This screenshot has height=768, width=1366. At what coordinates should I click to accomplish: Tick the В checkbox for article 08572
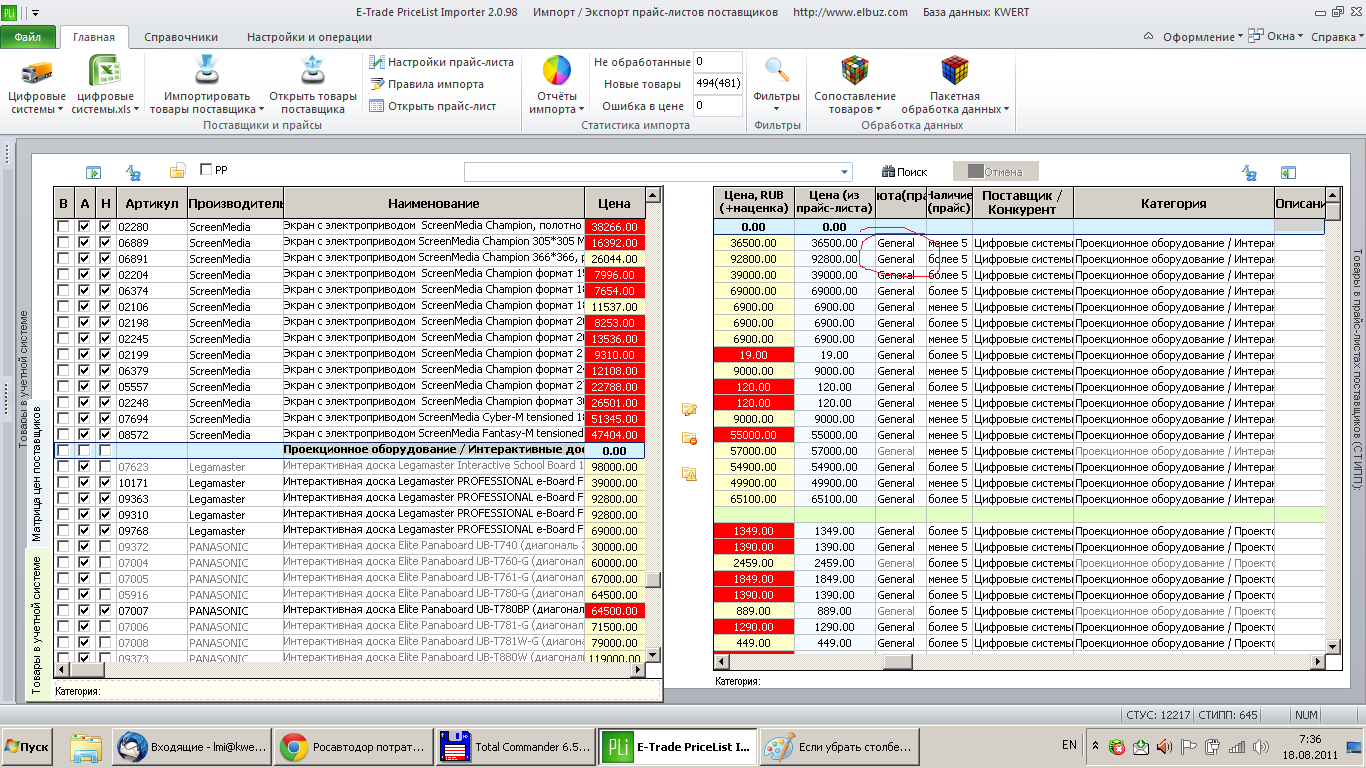pyautogui.click(x=64, y=435)
